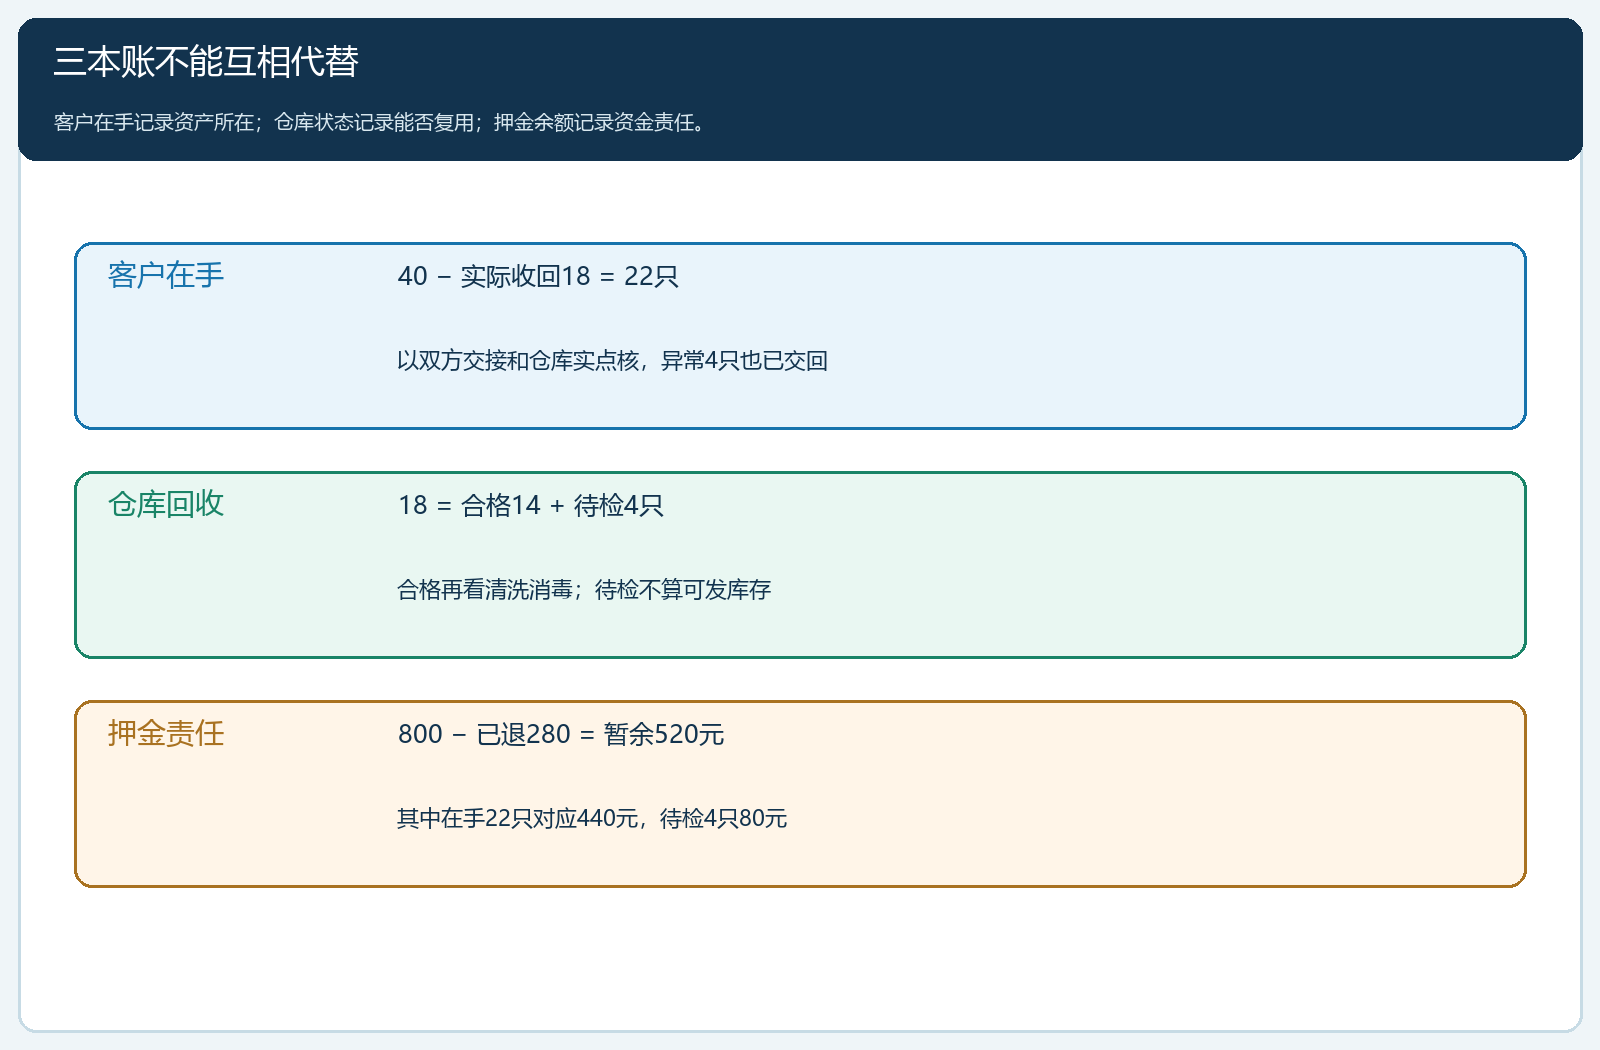The height and width of the screenshot is (1050, 1600).
Task: Click the formula 800 − 已退280 = 暂余520元
Action: pos(561,734)
